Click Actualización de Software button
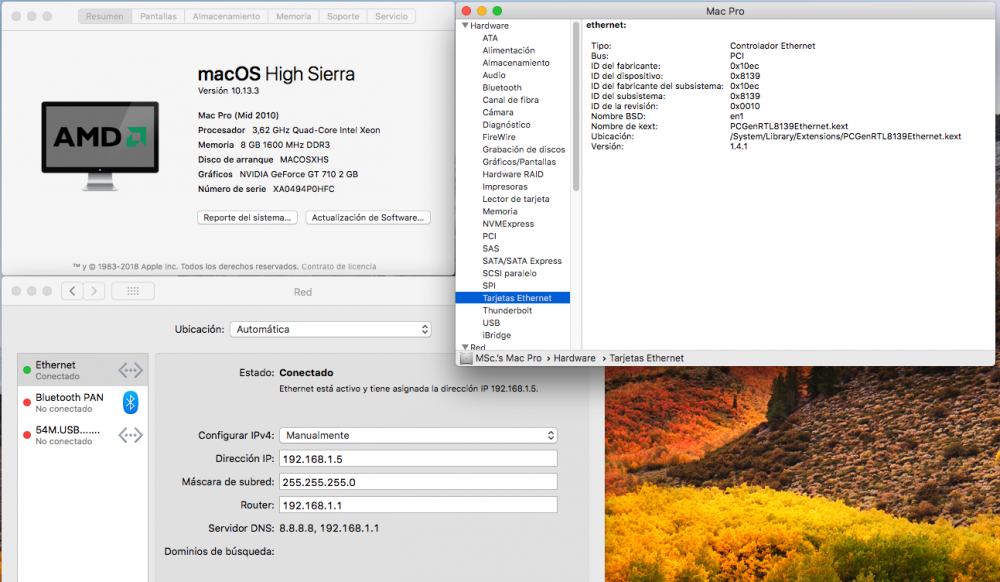 (x=368, y=217)
